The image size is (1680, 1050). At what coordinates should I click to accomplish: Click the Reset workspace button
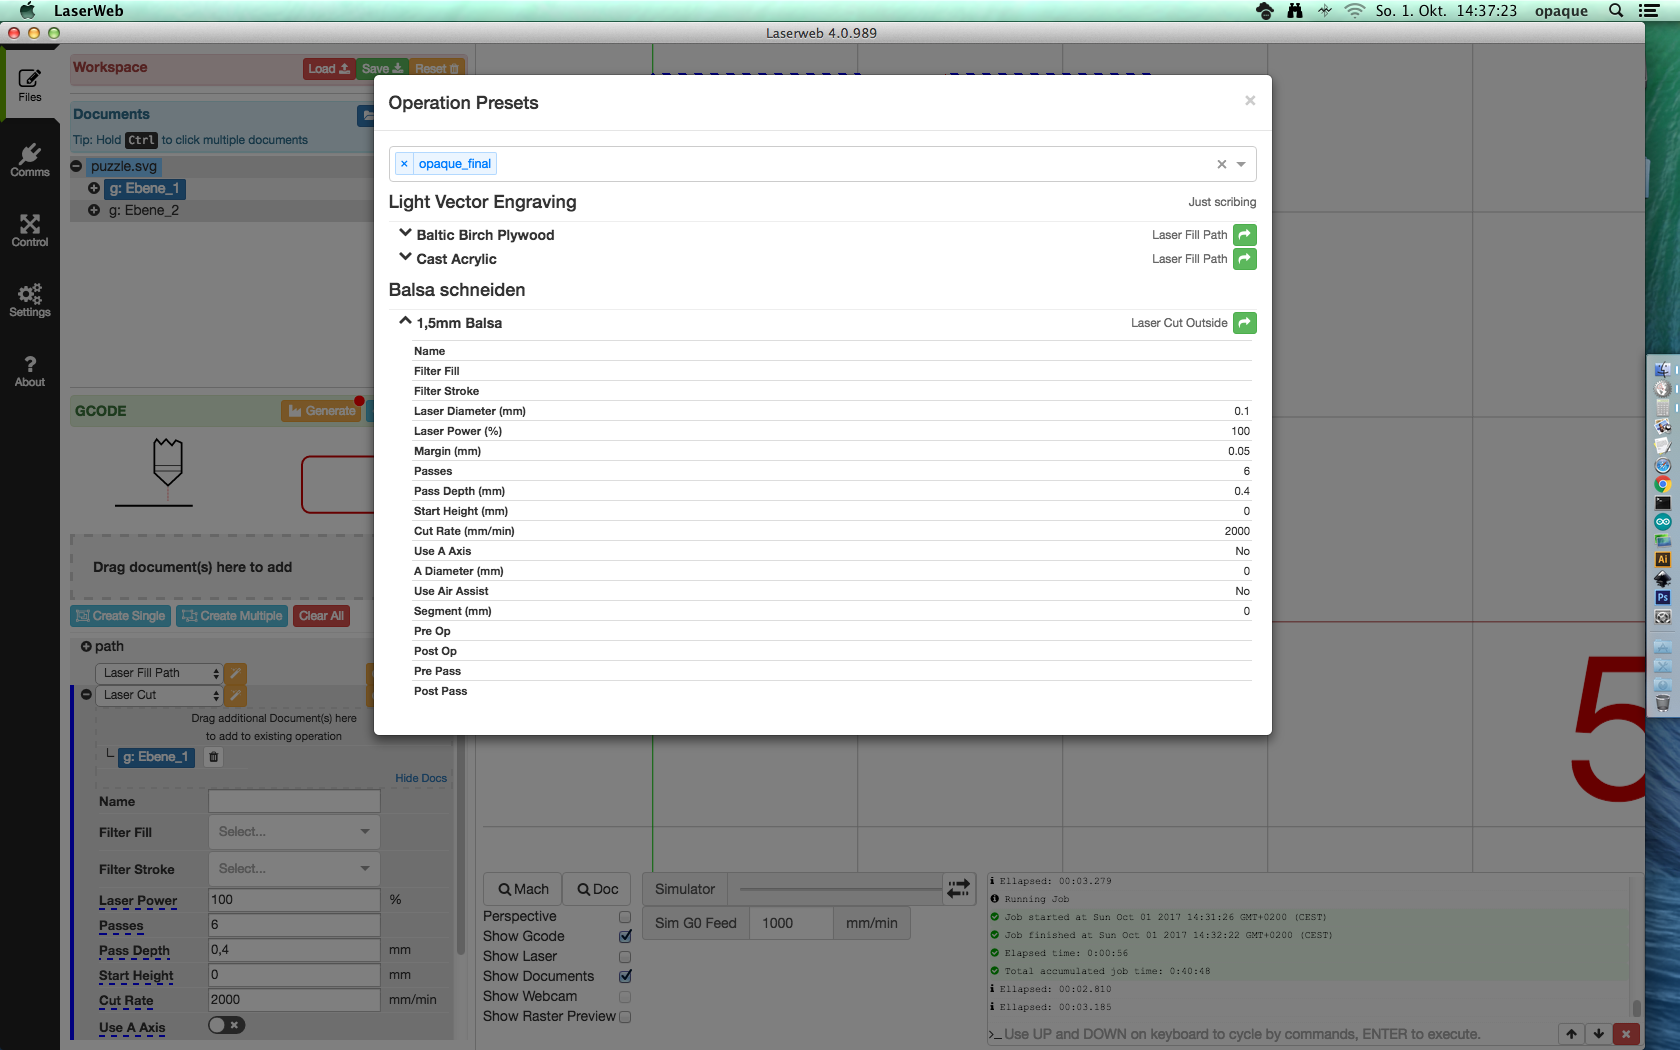pos(437,68)
